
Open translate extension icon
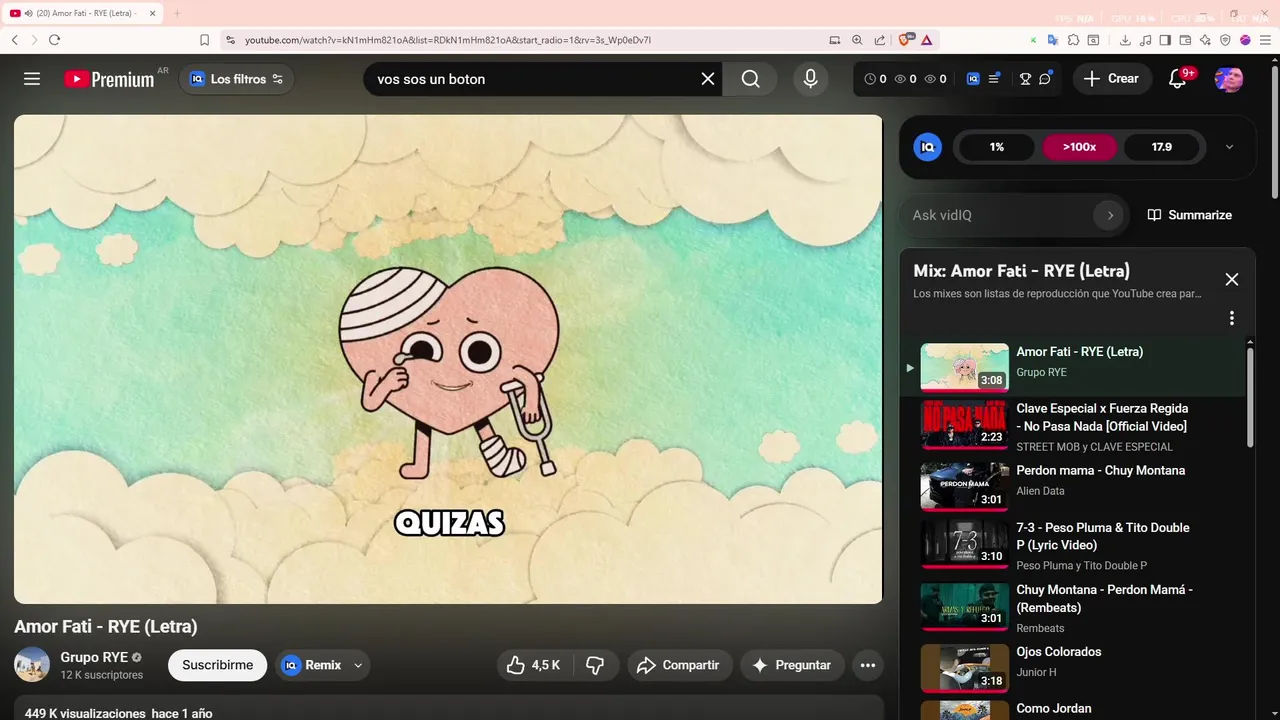pos(1052,40)
